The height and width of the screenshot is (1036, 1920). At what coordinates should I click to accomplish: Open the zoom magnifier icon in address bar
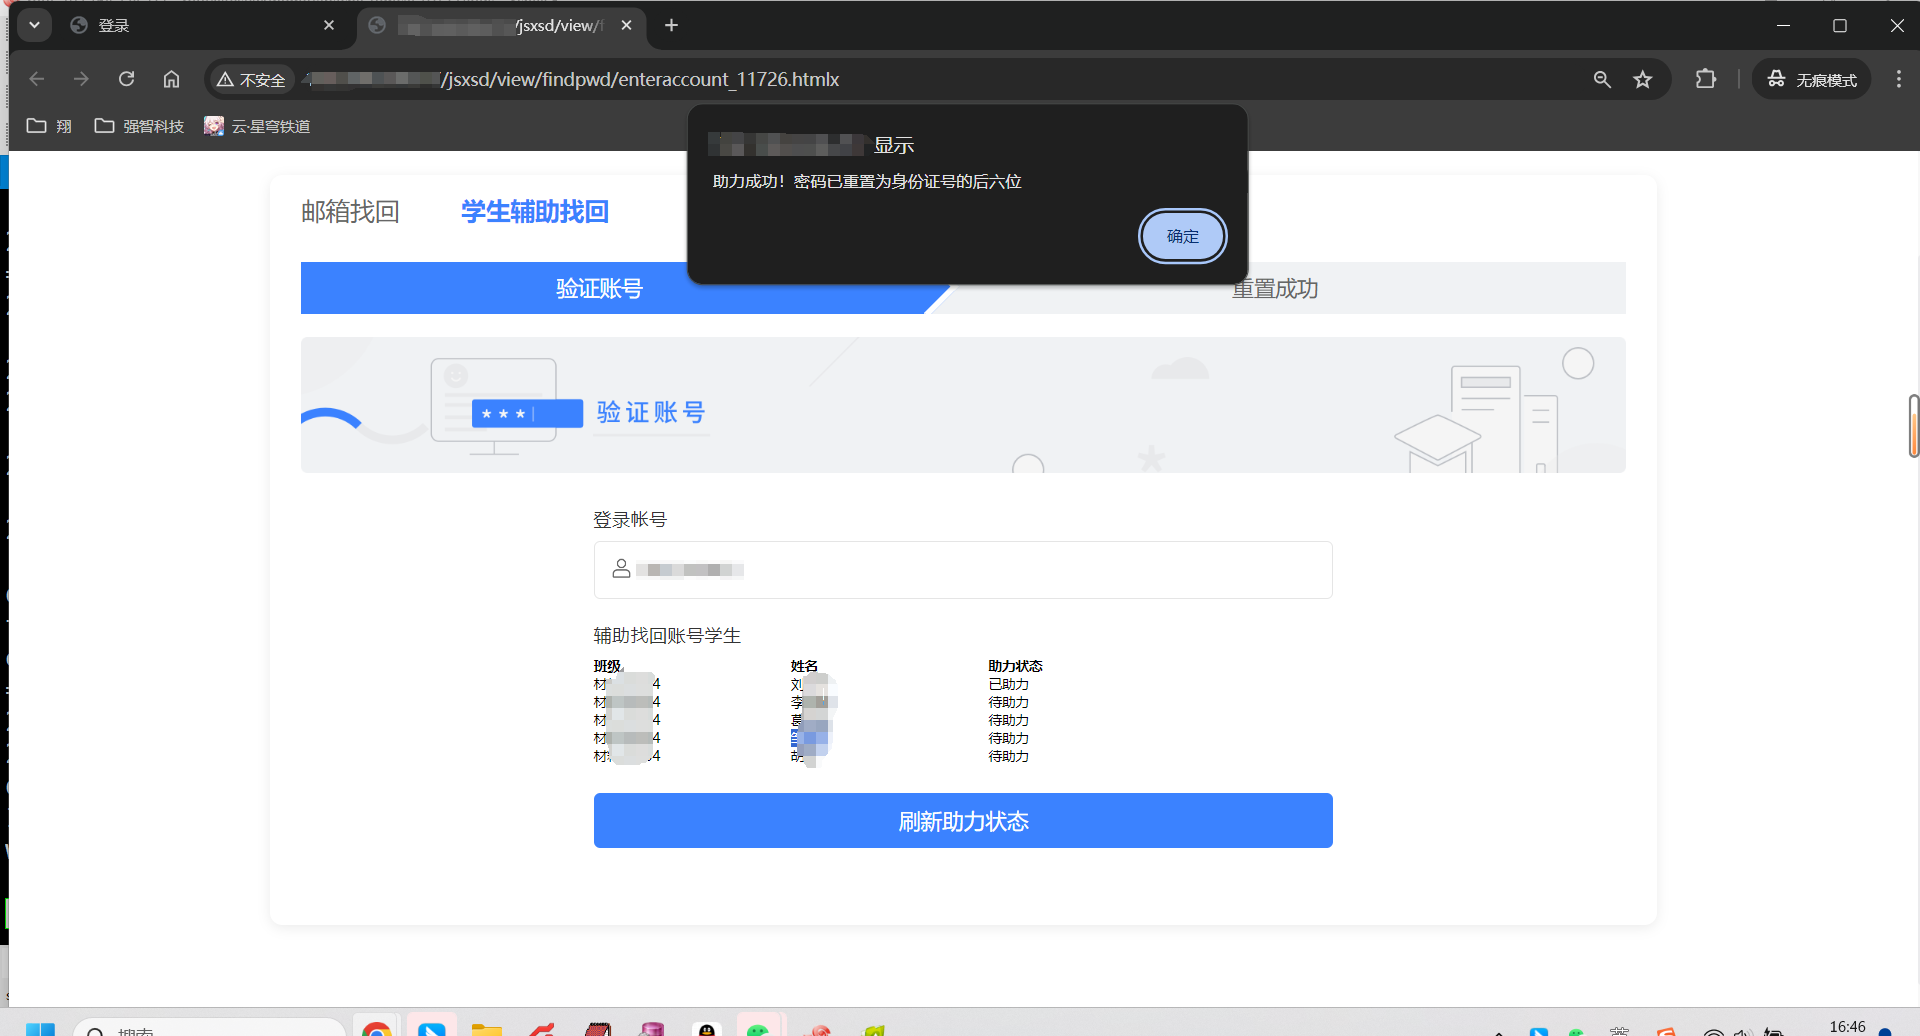click(1602, 79)
